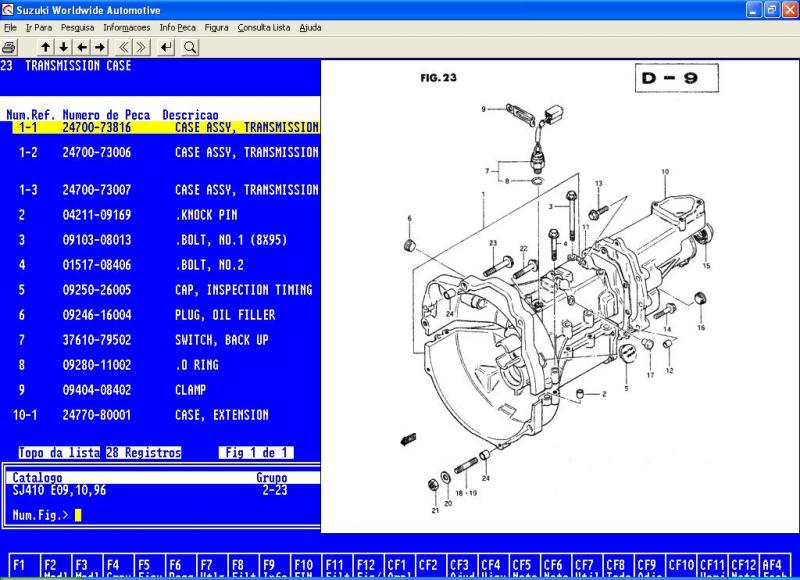Click the up arrow toolbar button

pyautogui.click(x=45, y=47)
